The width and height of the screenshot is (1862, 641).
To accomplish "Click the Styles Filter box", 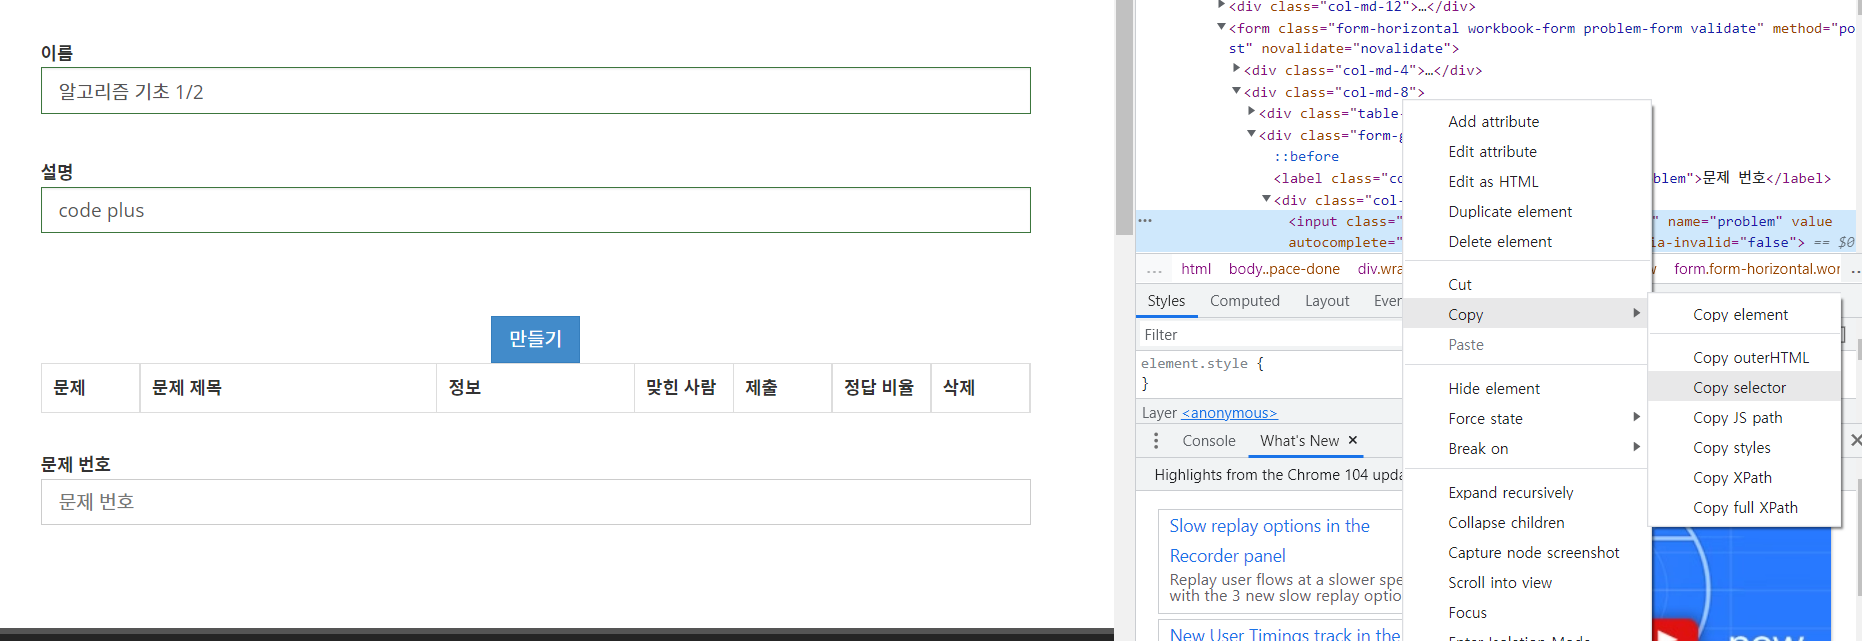I will 1270,335.
